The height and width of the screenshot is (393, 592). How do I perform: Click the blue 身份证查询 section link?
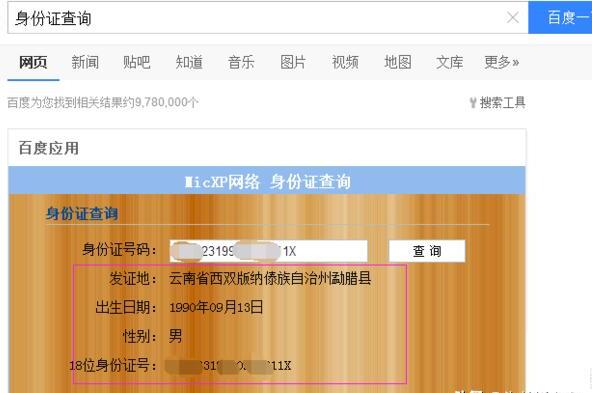(x=82, y=214)
